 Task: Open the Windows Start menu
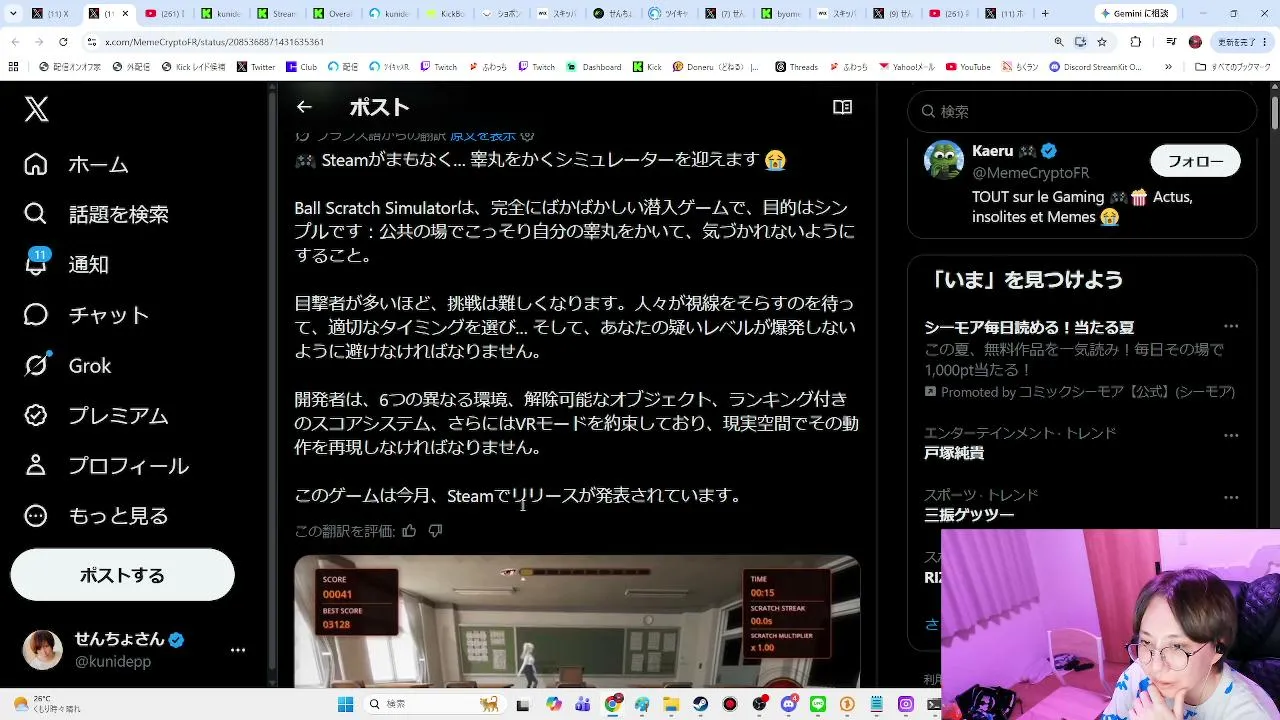(345, 704)
